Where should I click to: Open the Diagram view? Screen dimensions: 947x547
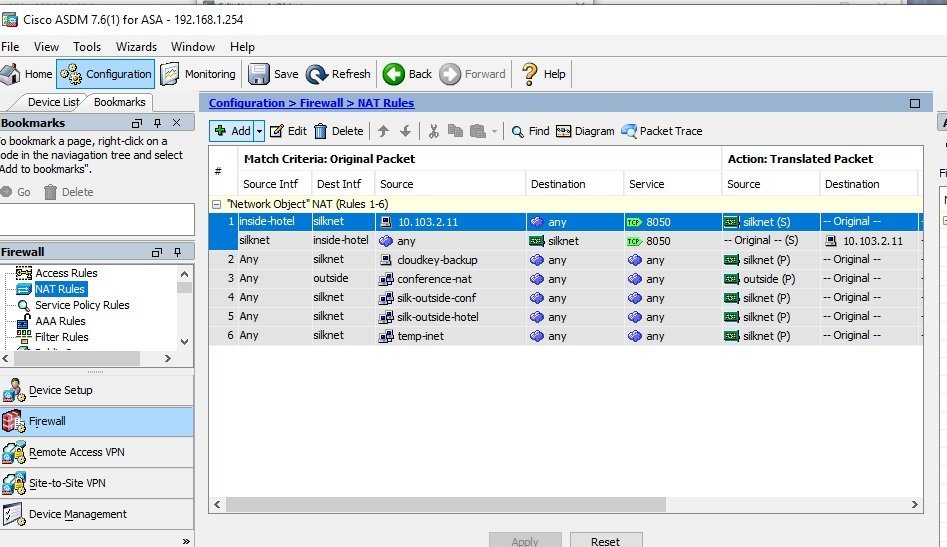click(563, 131)
